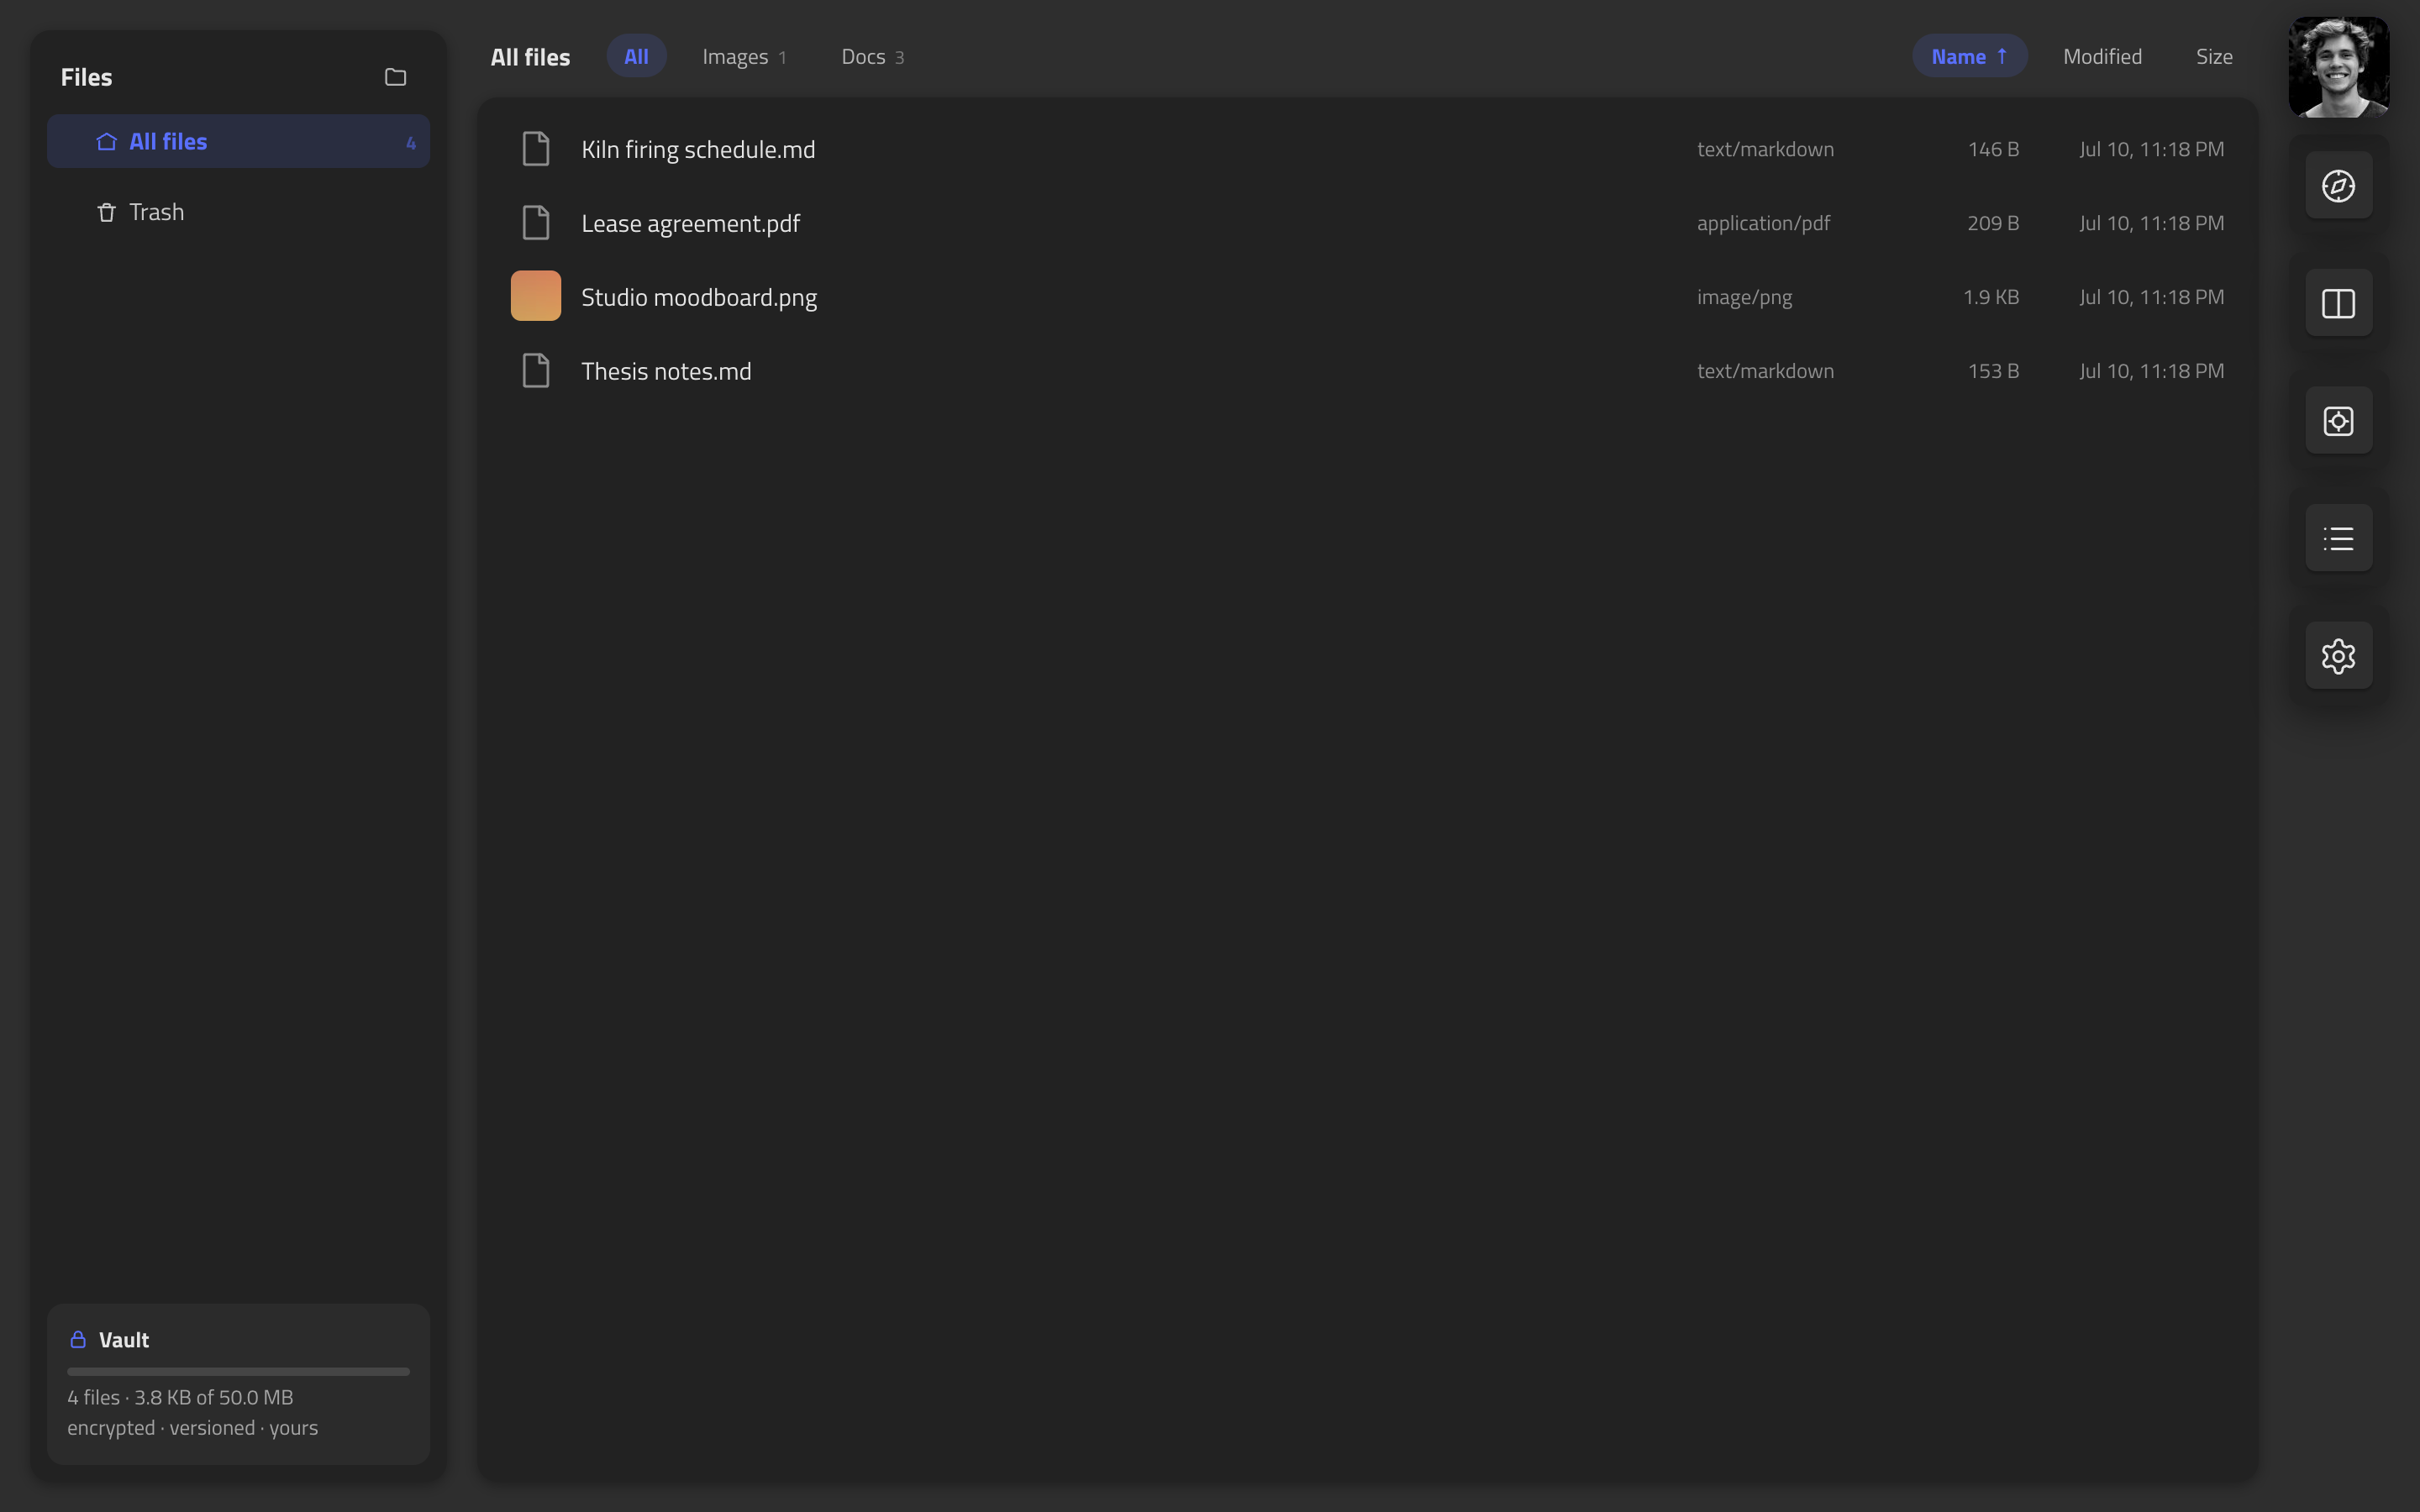The image size is (2420, 1512).
Task: Select the All filter tab
Action: 636,56
